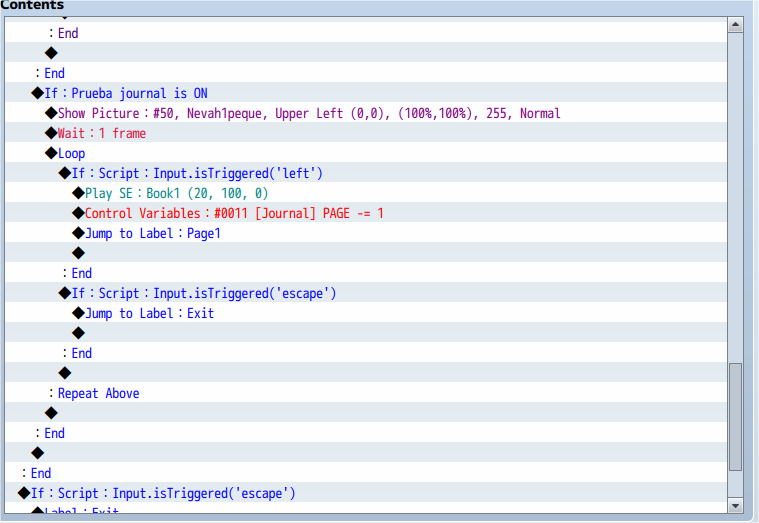Select 'Jump to Label : Page1' command
The height and width of the screenshot is (523, 759).
[x=365, y=233]
